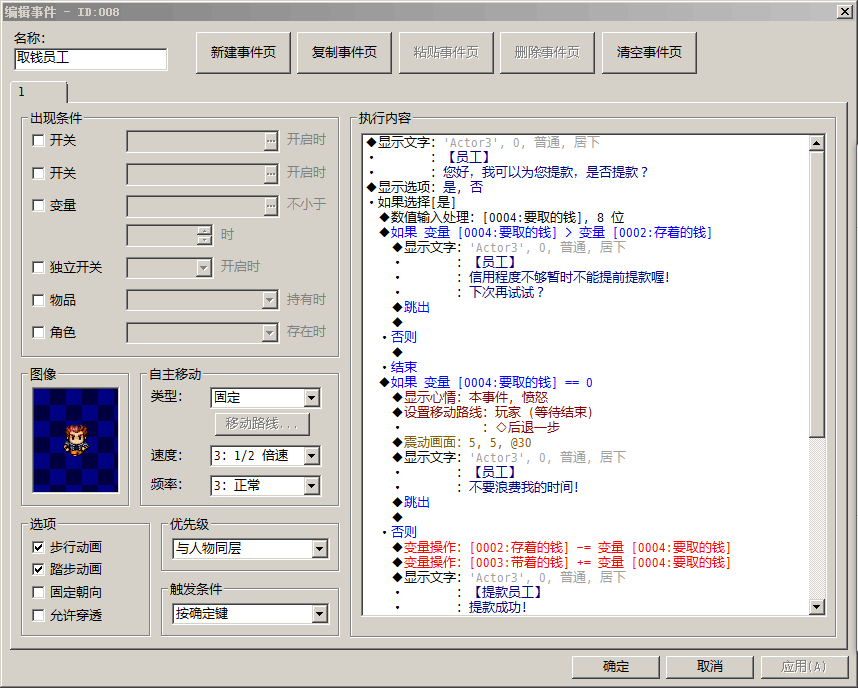This screenshot has width=858, height=688.
Task: Open the 优先级 dropdown showing 与人物同层
Action: (251, 548)
